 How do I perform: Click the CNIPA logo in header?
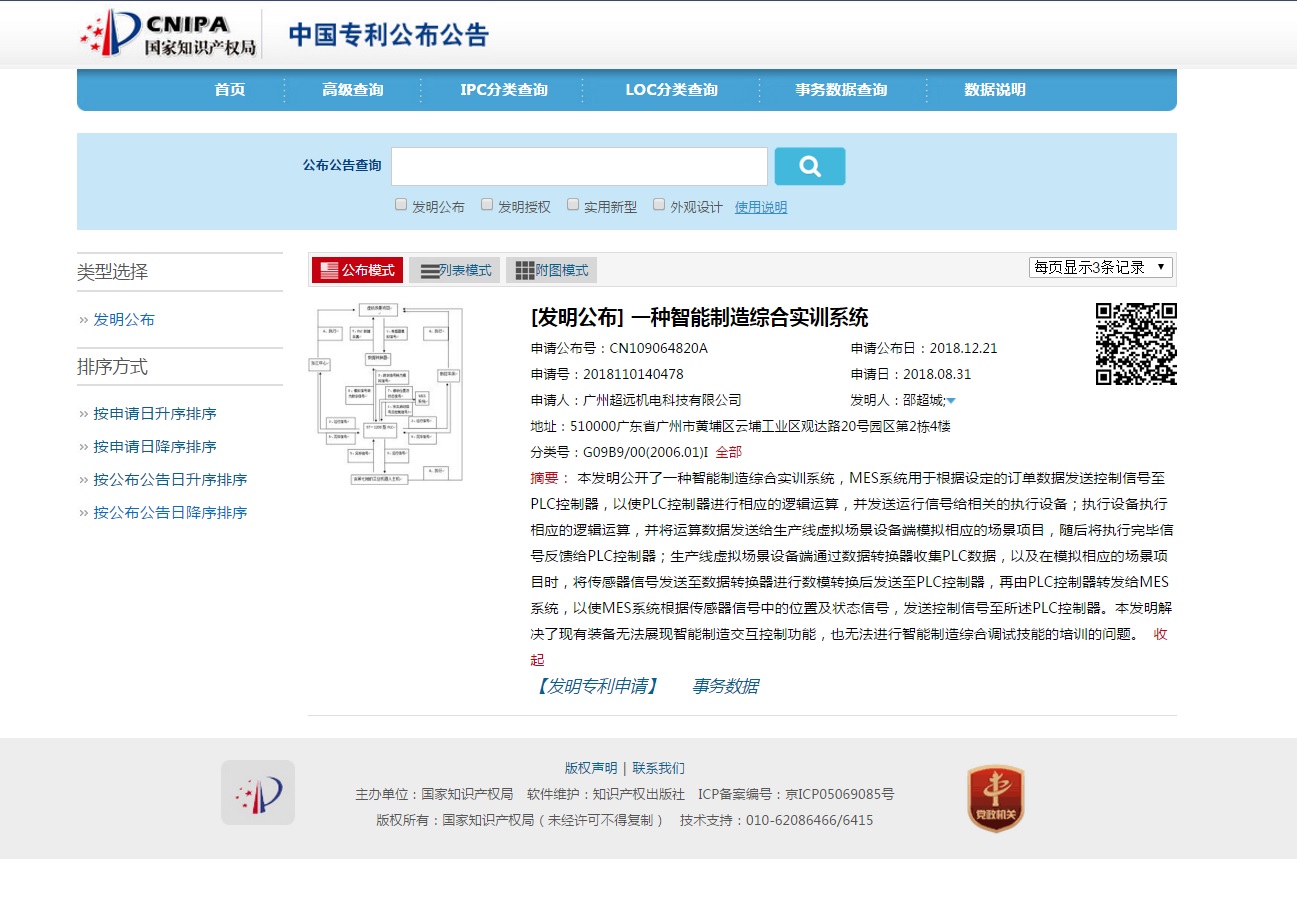pos(168,34)
